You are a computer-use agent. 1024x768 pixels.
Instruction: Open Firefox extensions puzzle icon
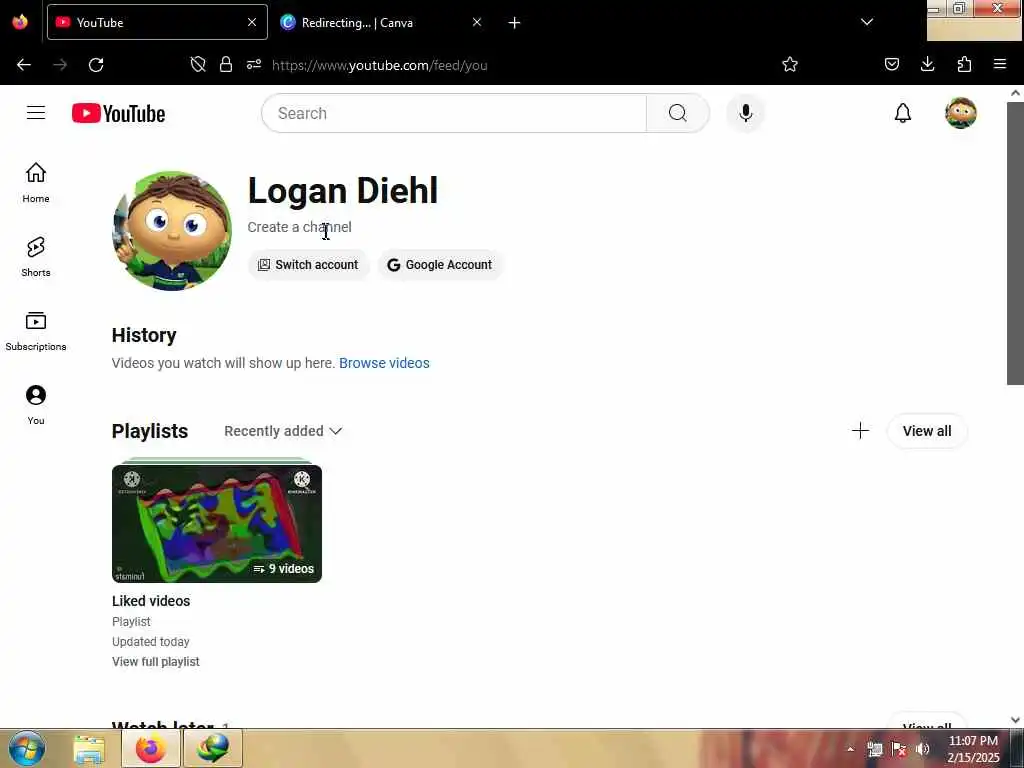(964, 64)
